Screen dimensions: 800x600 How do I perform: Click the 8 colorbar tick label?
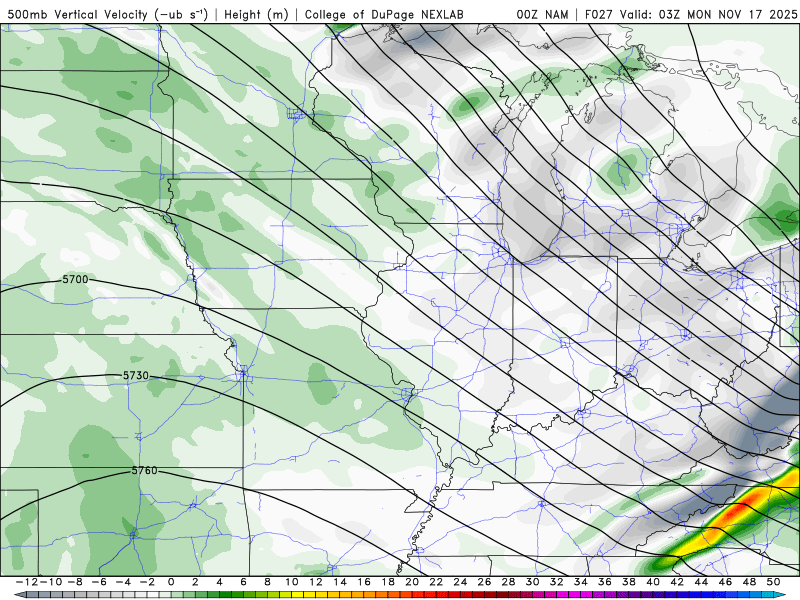tap(267, 582)
